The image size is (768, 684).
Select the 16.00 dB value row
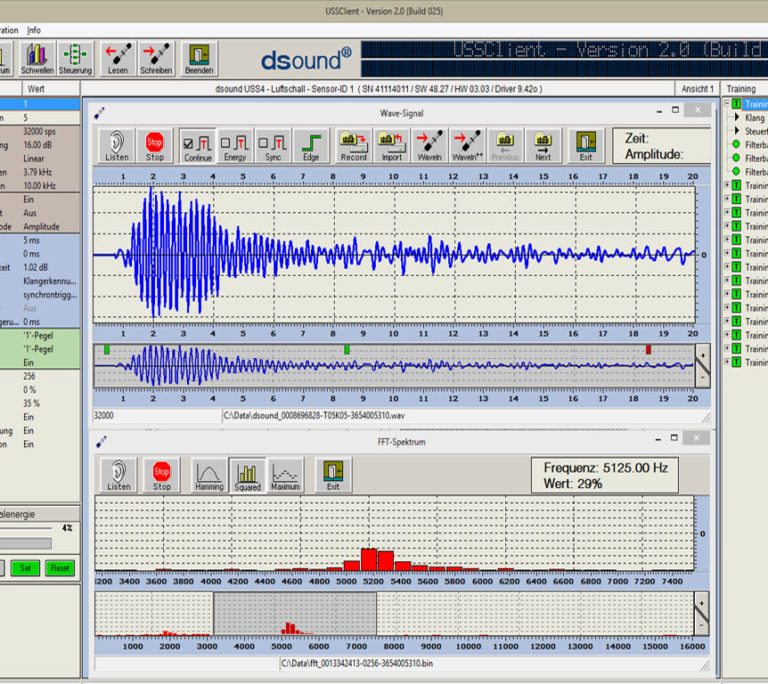click(40, 145)
